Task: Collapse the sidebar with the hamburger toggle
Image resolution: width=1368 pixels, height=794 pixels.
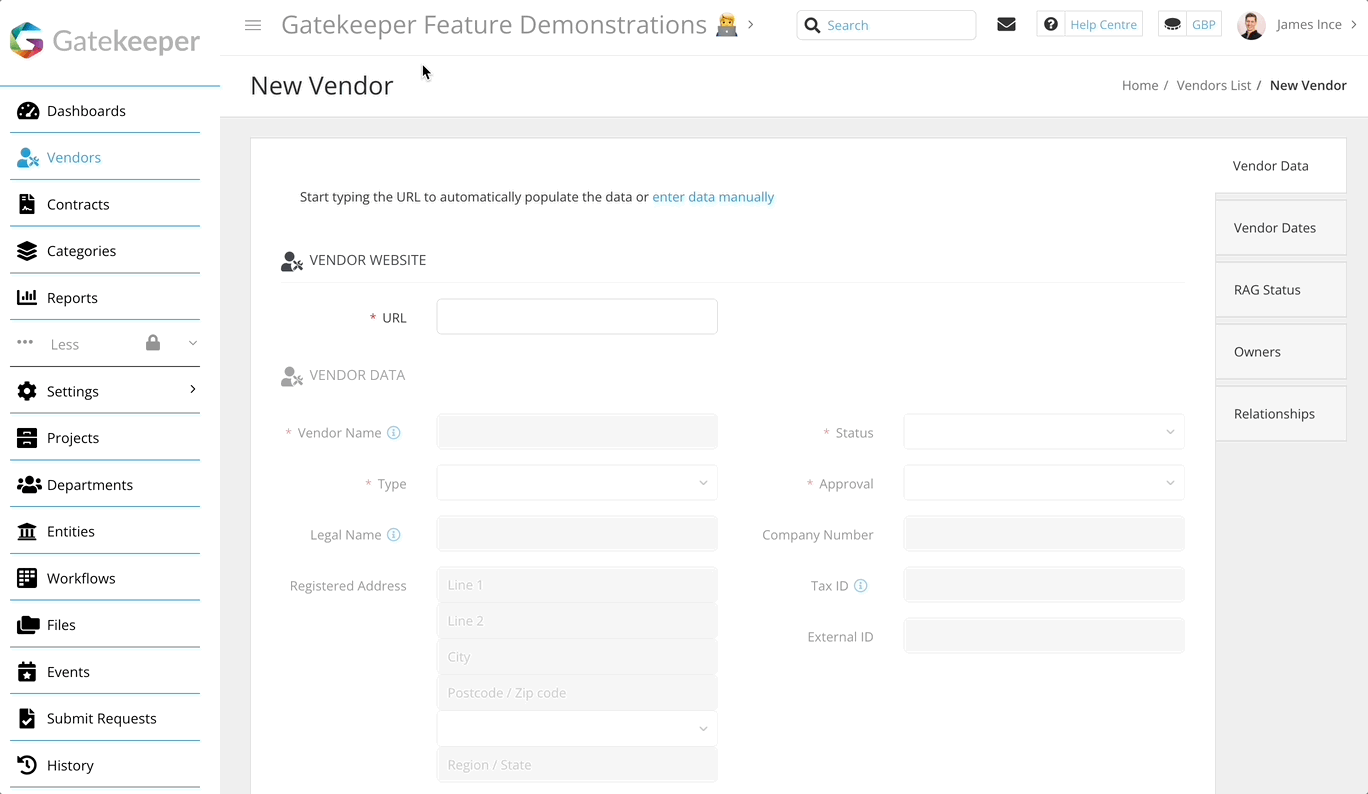Action: [x=252, y=25]
